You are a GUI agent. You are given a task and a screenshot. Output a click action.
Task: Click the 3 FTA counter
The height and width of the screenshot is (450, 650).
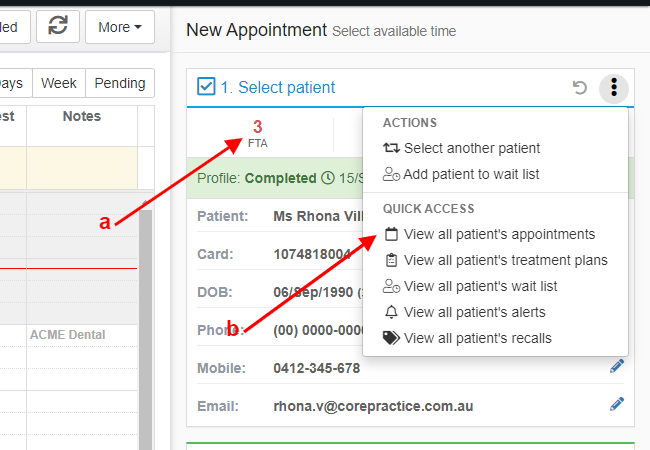(x=257, y=133)
